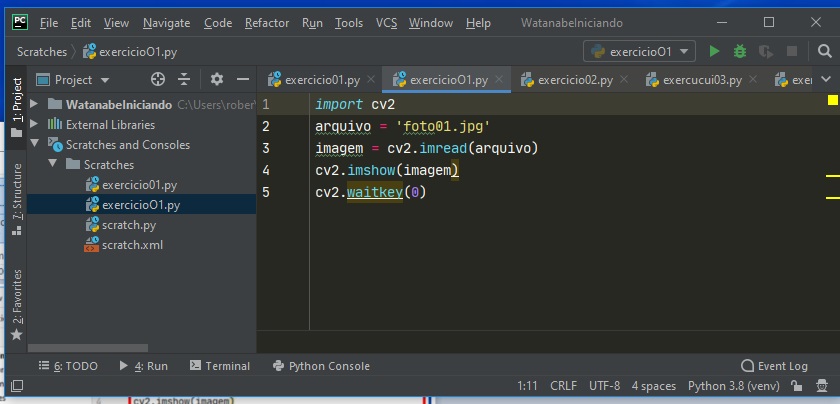
Task: Click the locate target crosshair icon
Action: [x=157, y=79]
